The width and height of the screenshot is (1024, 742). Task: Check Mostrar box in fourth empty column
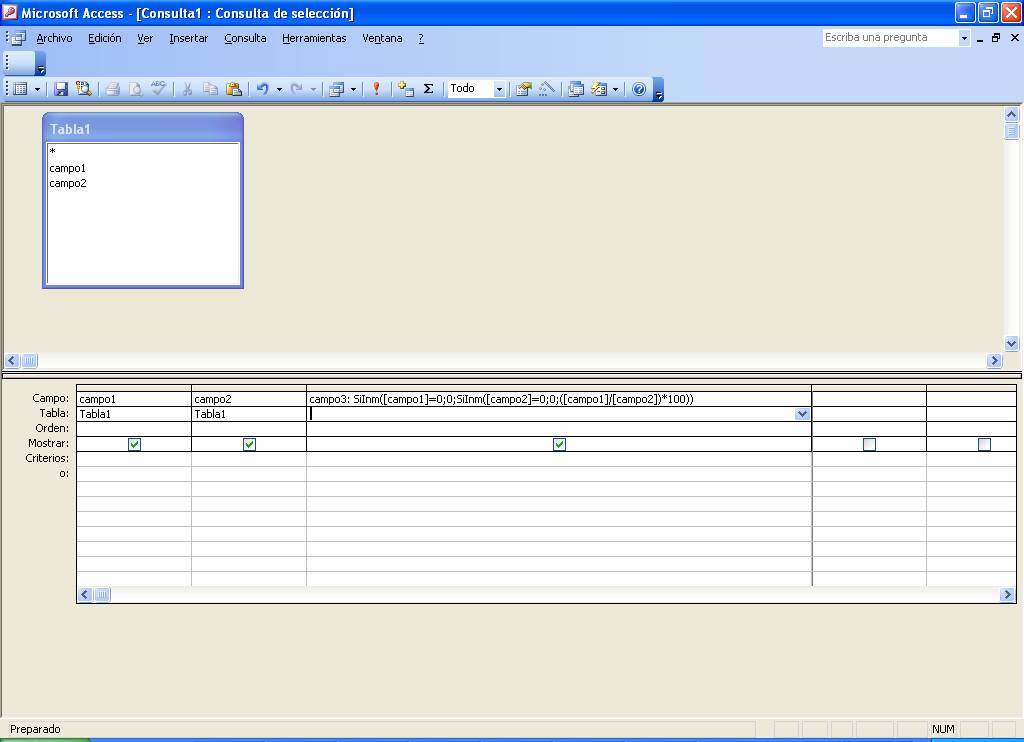[869, 444]
